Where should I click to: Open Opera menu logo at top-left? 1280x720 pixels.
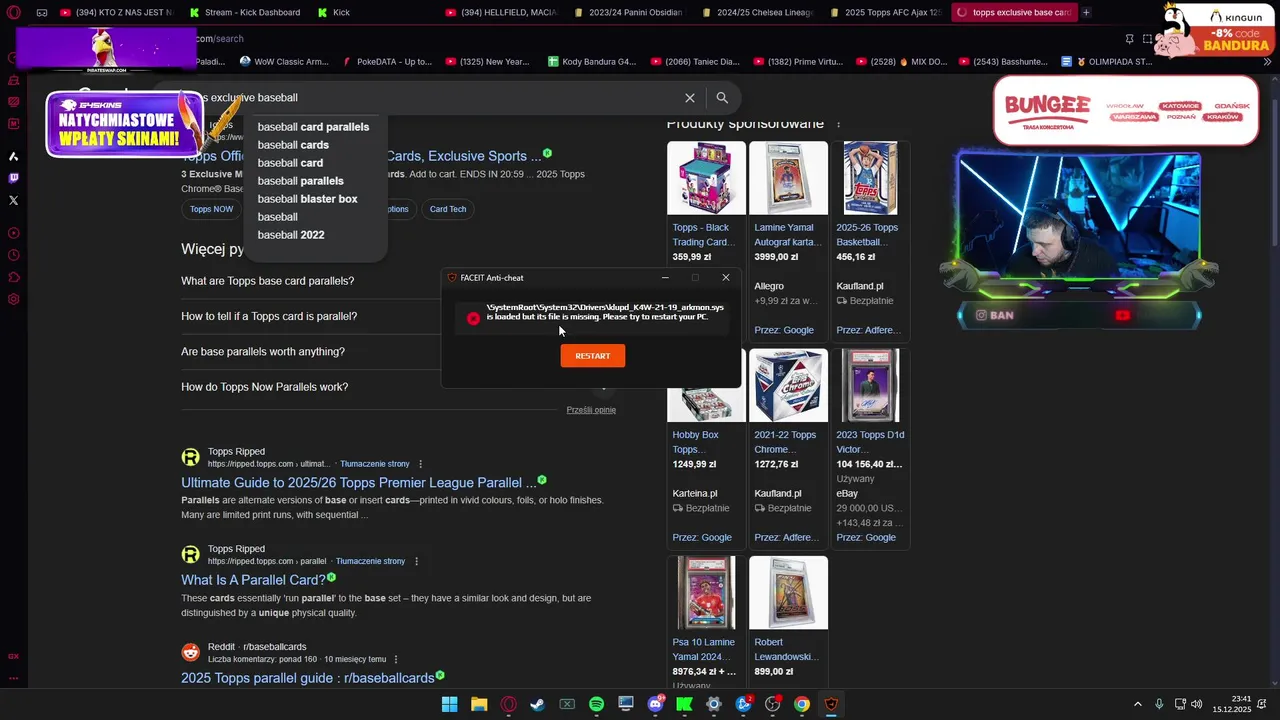click(13, 13)
